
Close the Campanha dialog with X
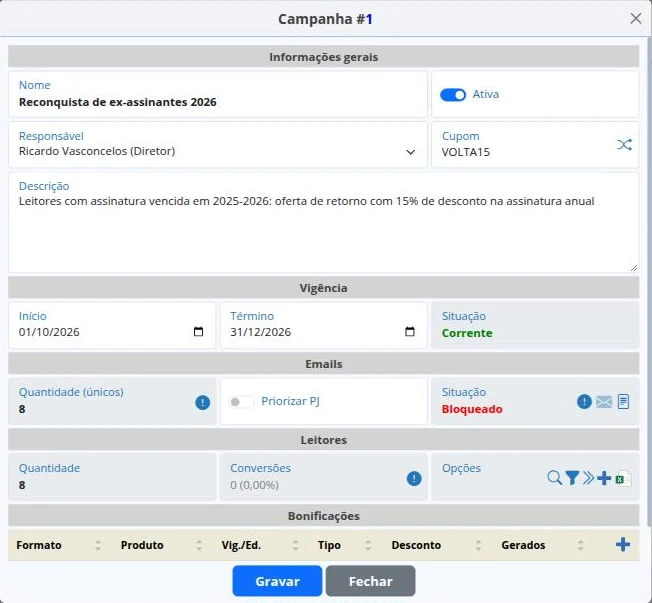(x=635, y=18)
